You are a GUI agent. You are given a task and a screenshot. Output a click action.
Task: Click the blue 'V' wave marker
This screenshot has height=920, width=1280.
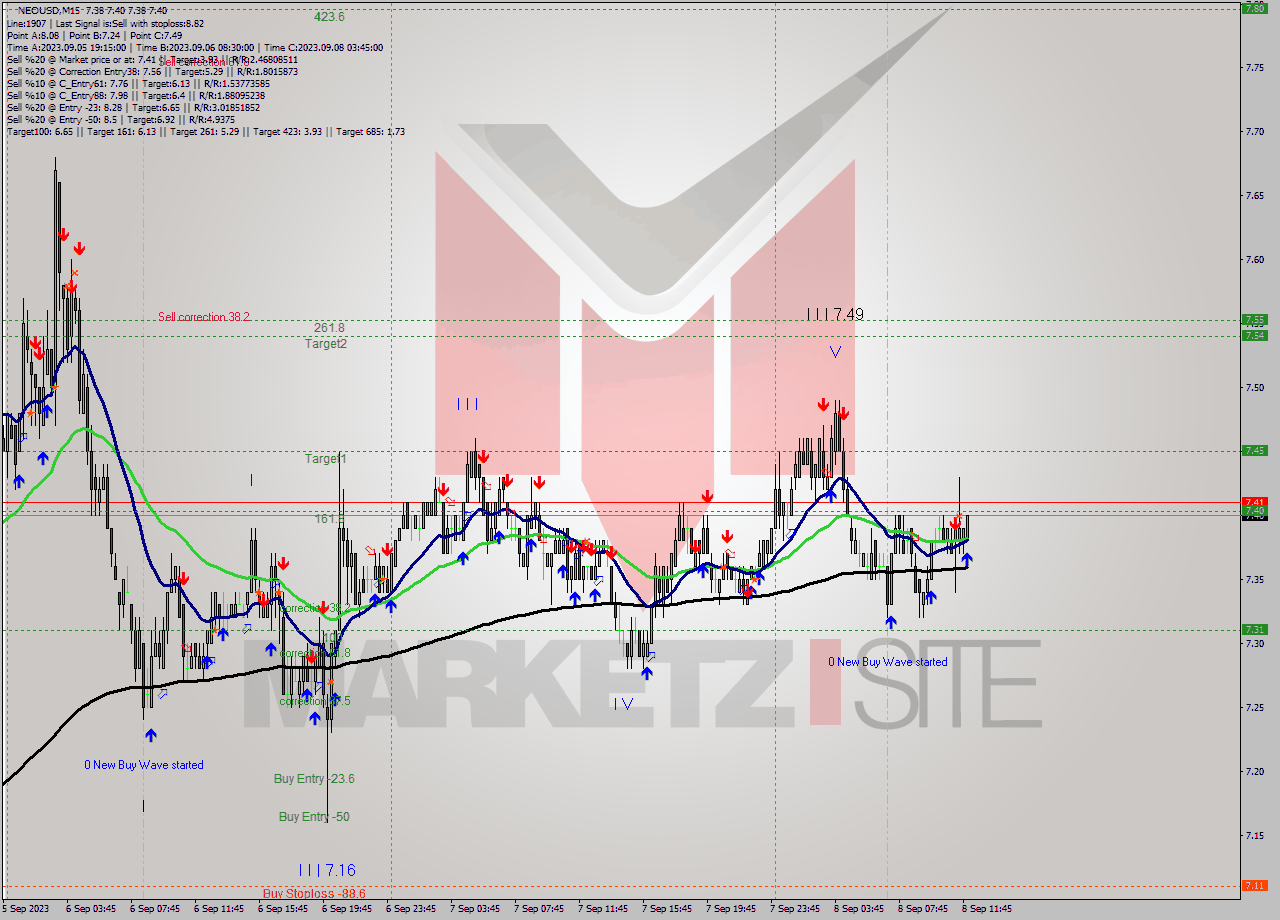point(835,352)
